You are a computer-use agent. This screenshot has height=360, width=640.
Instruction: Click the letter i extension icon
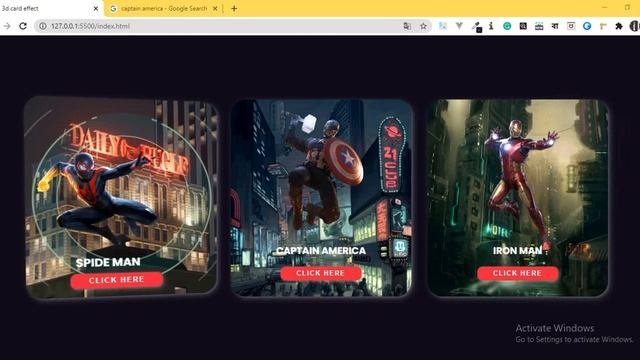coord(491,26)
